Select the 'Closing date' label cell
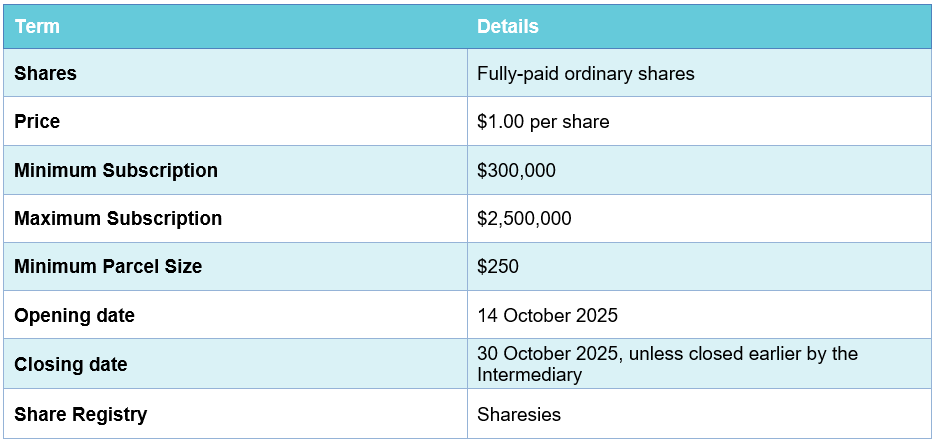This screenshot has height=443, width=937. (x=71, y=364)
